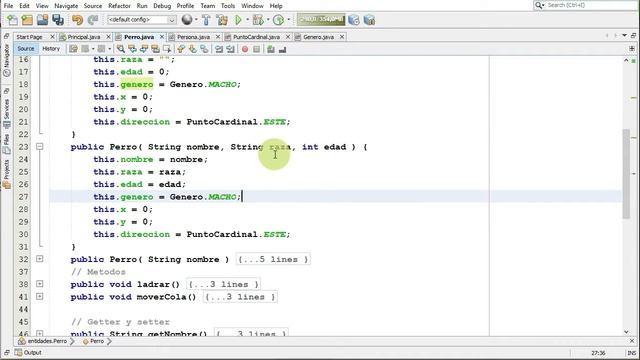Open the Navigator side panel
640x360 pixels.
[x=7, y=60]
